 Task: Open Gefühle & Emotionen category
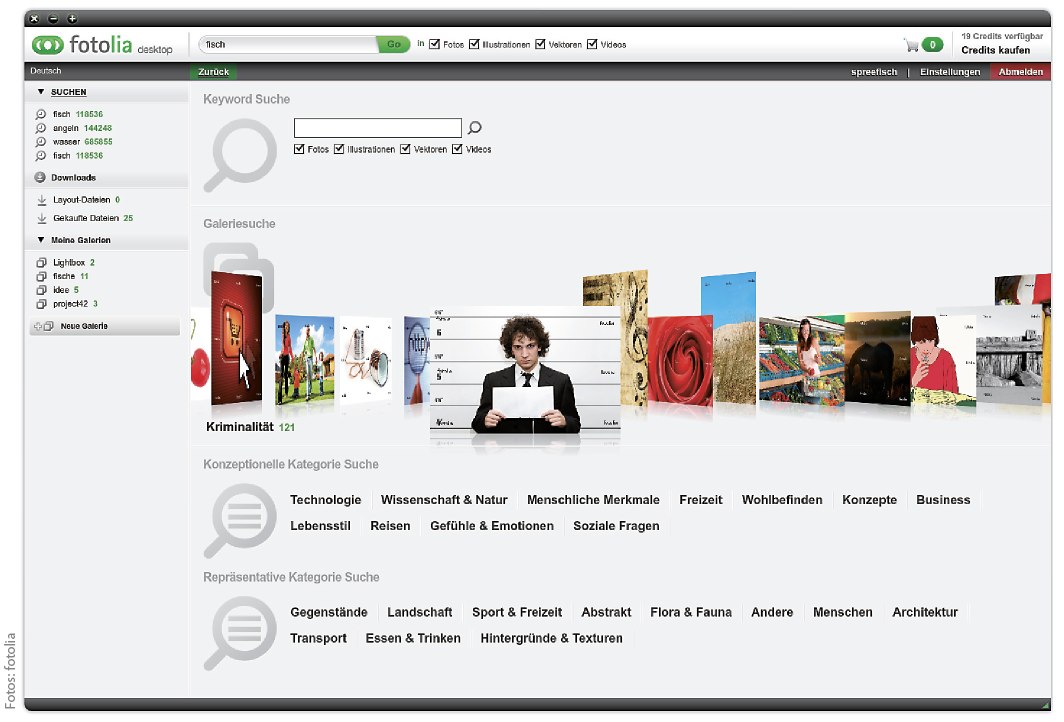(x=492, y=526)
